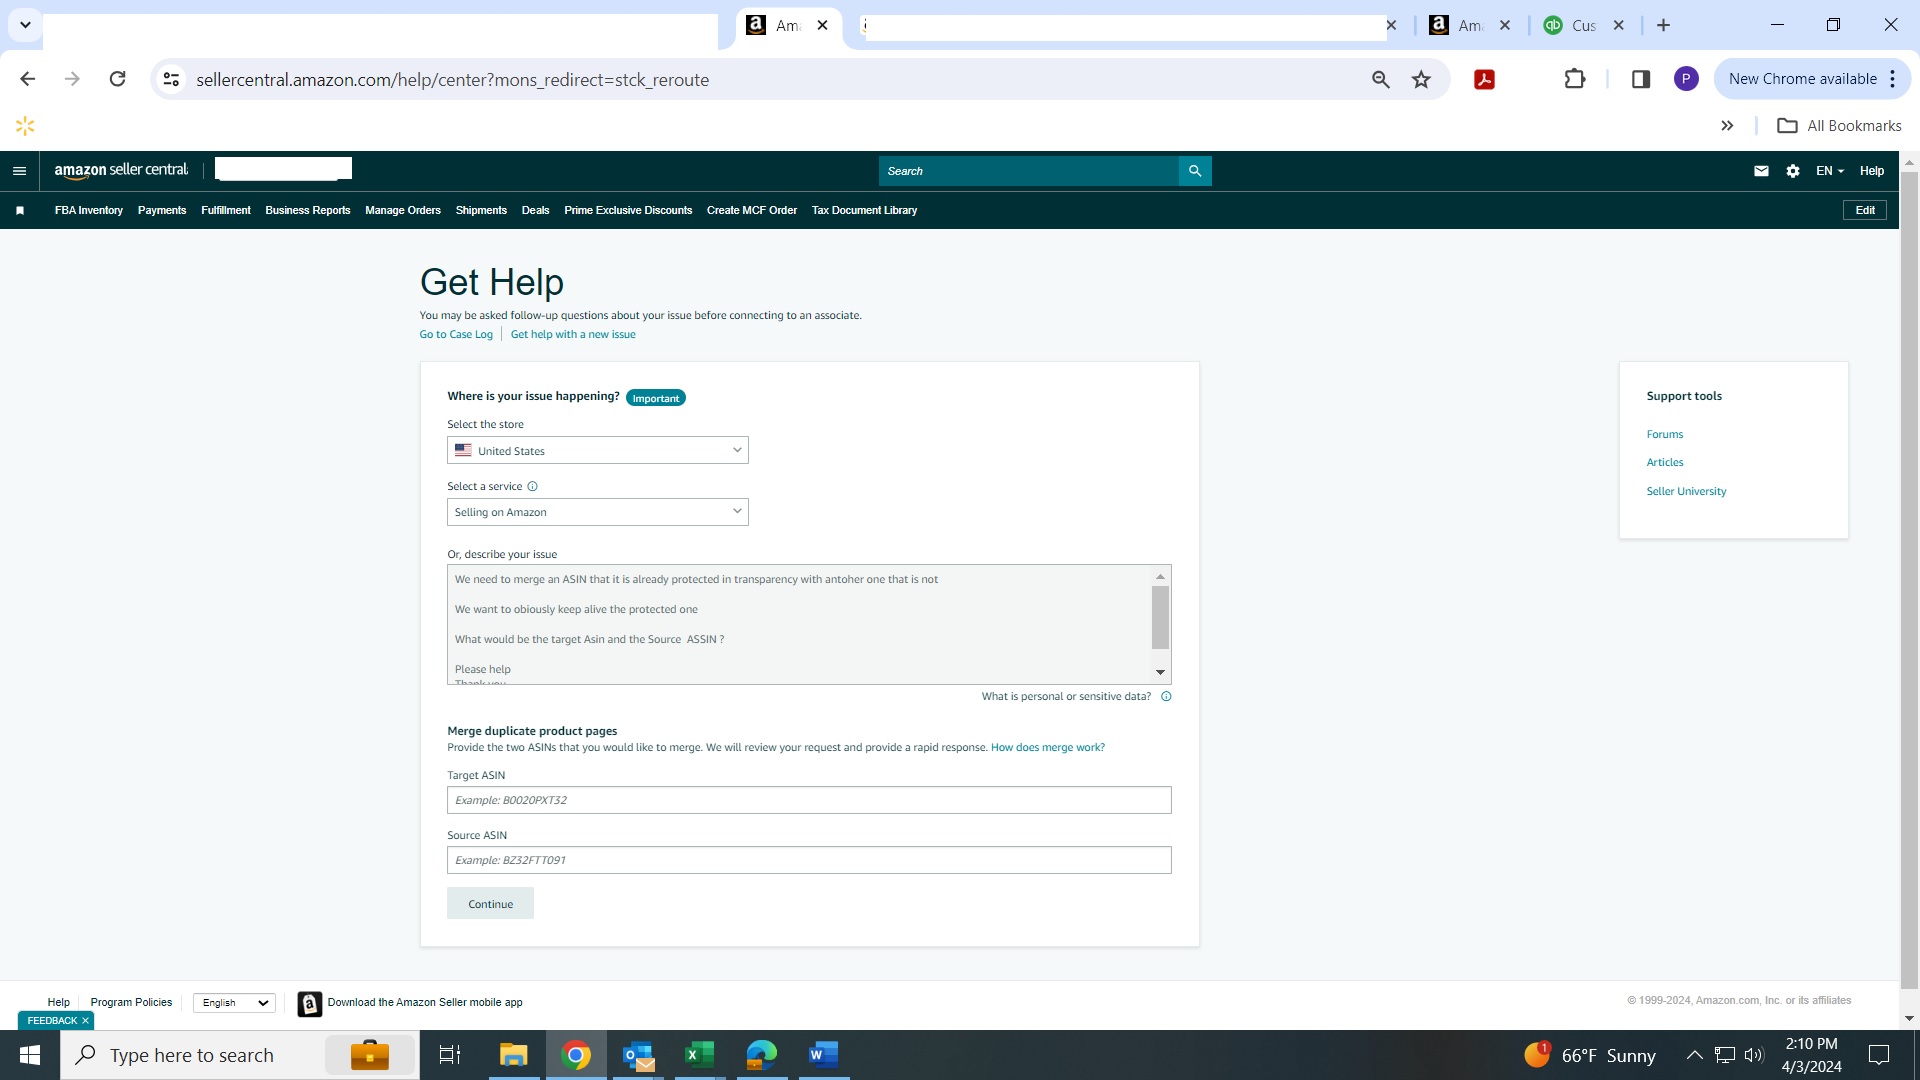Show hidden system tray icons chevron

(x=1694, y=1055)
